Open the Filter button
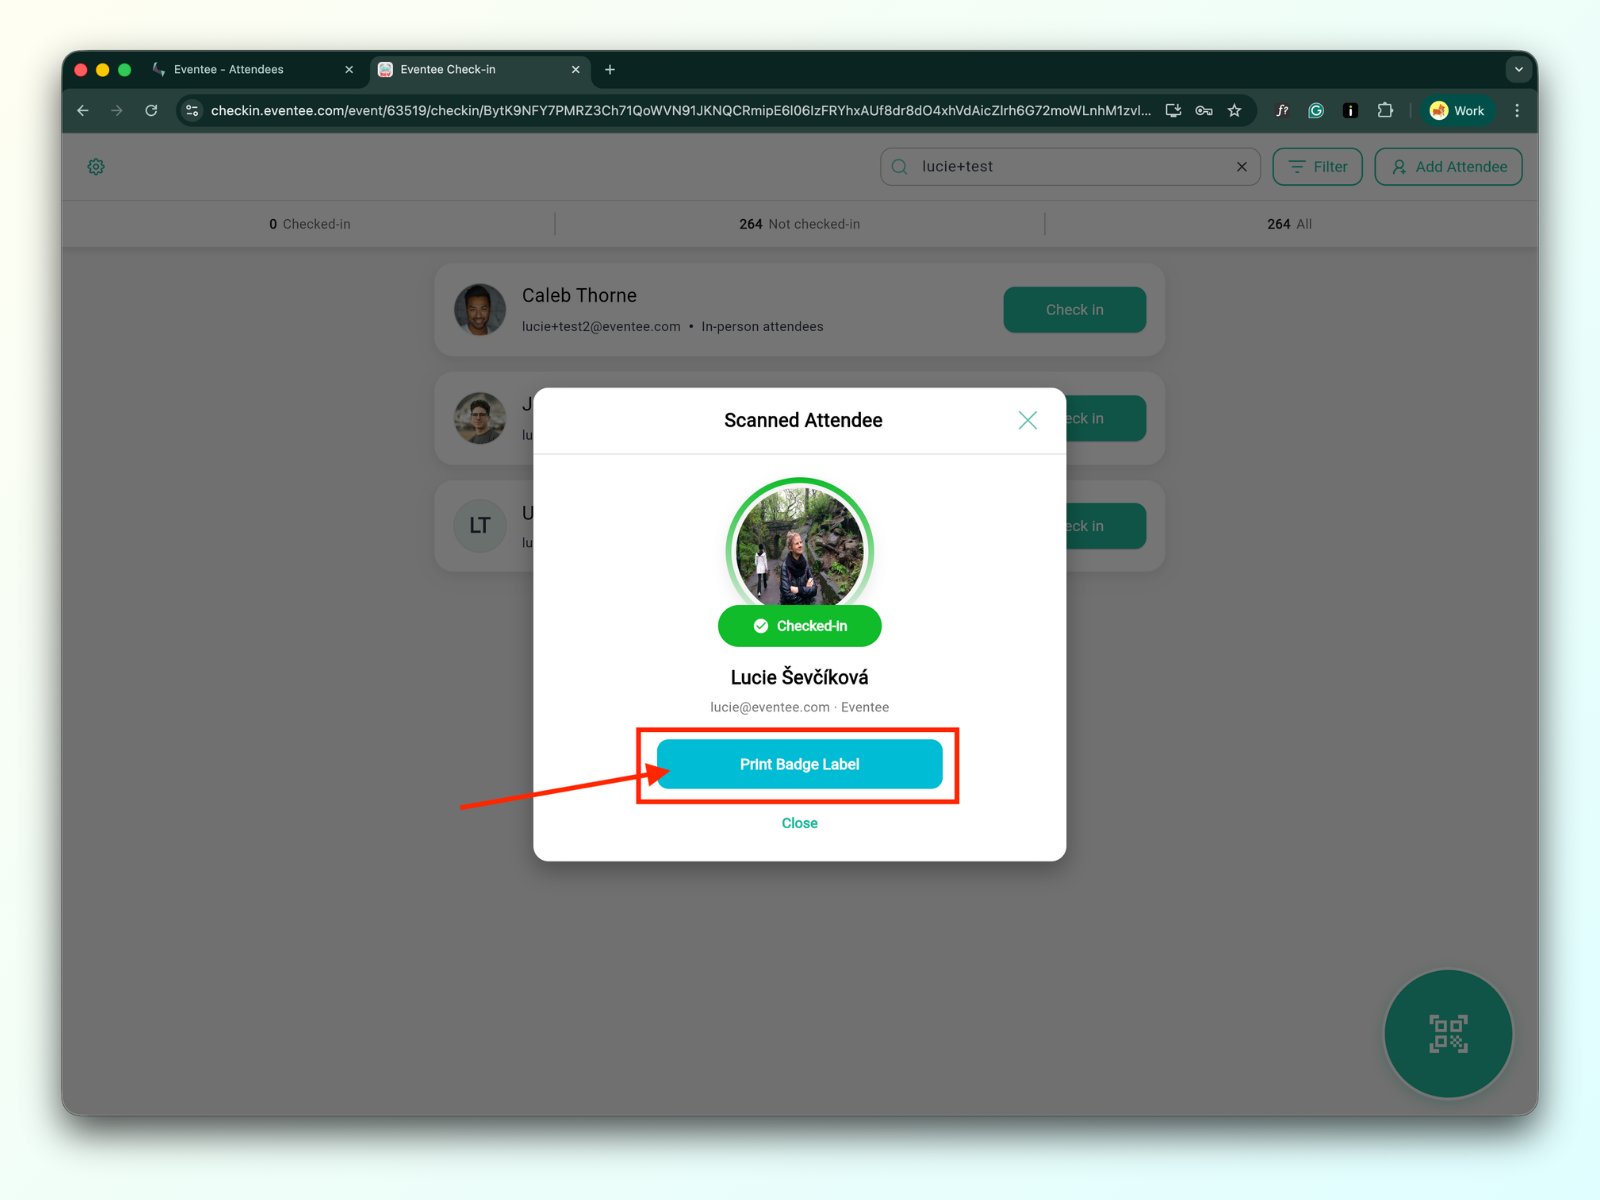This screenshot has height=1200, width=1600. [x=1317, y=167]
